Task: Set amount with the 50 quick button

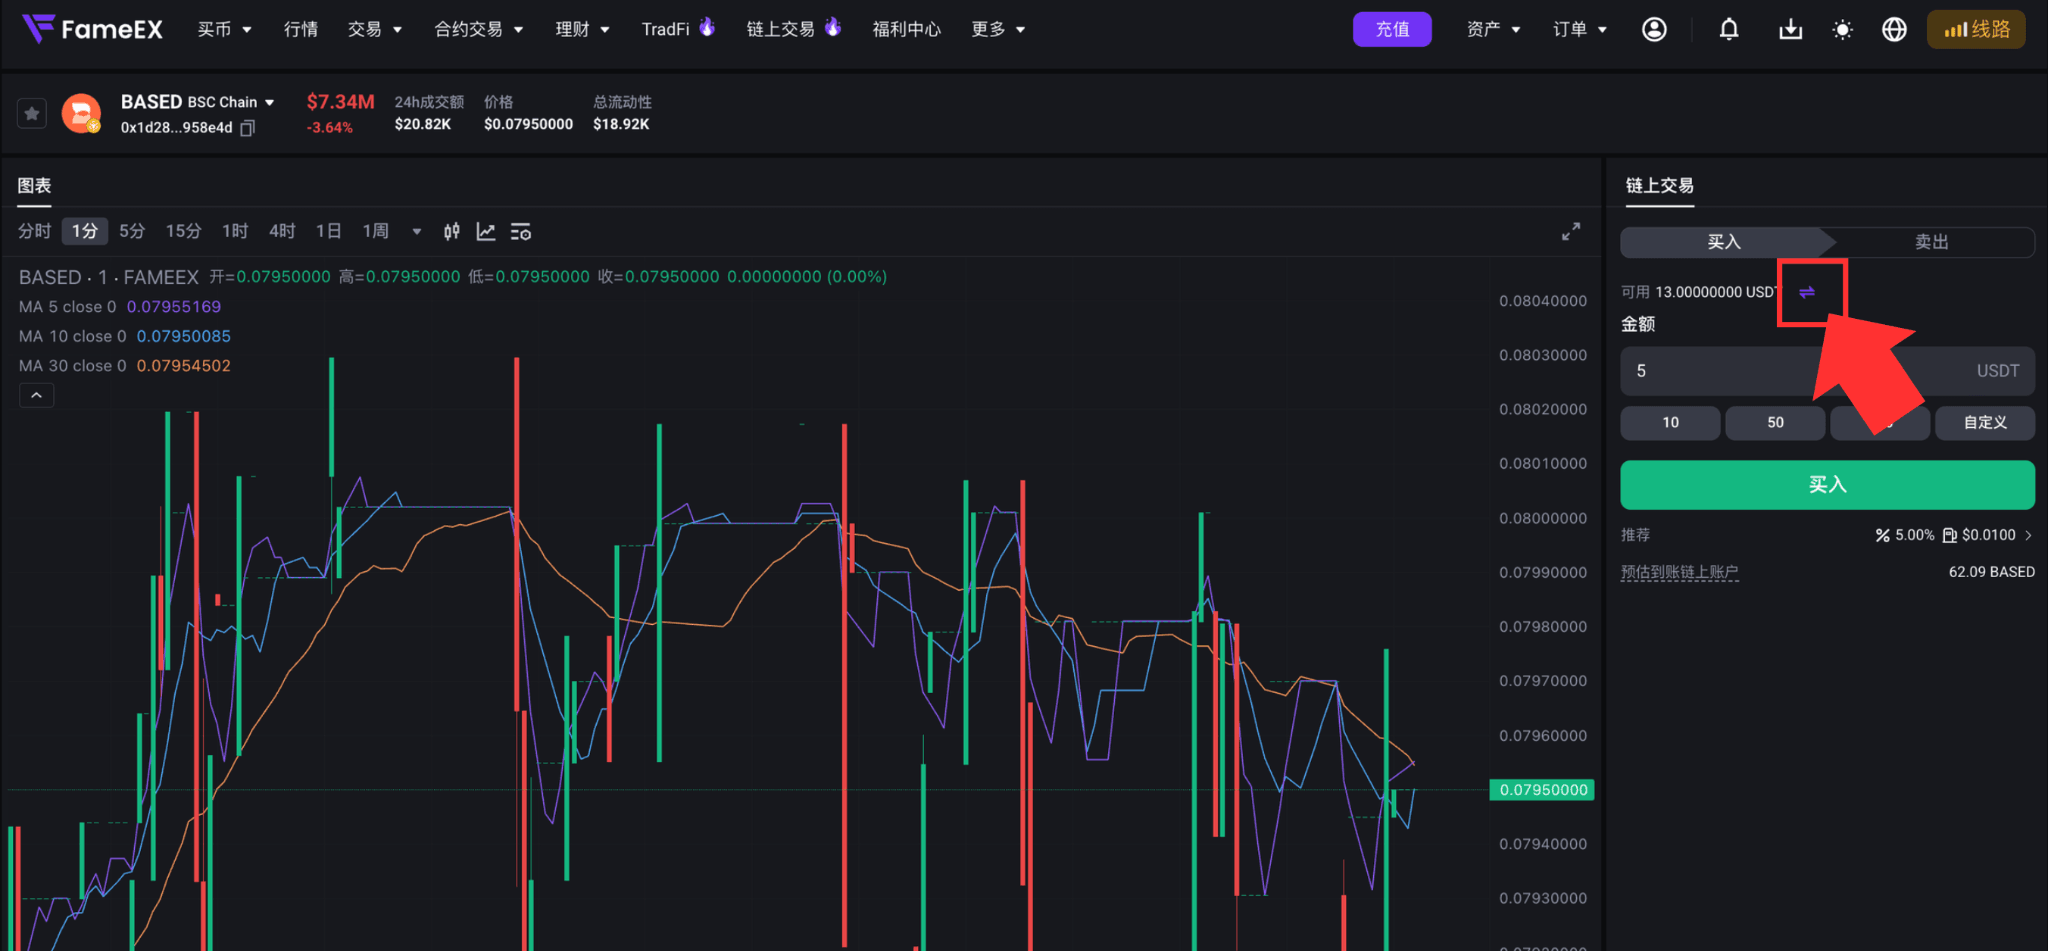Action: (1776, 423)
